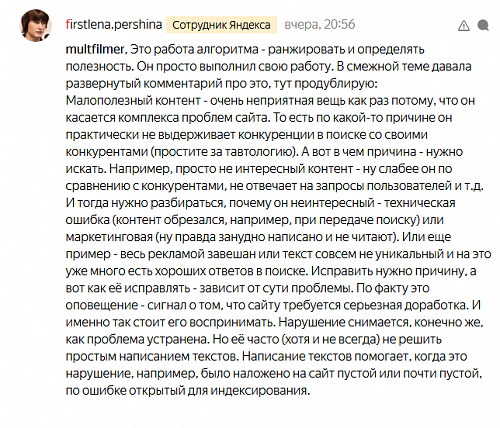This screenshot has width=500, height=428.
Task: Click the speech bubble reply icon
Action: coord(483,25)
